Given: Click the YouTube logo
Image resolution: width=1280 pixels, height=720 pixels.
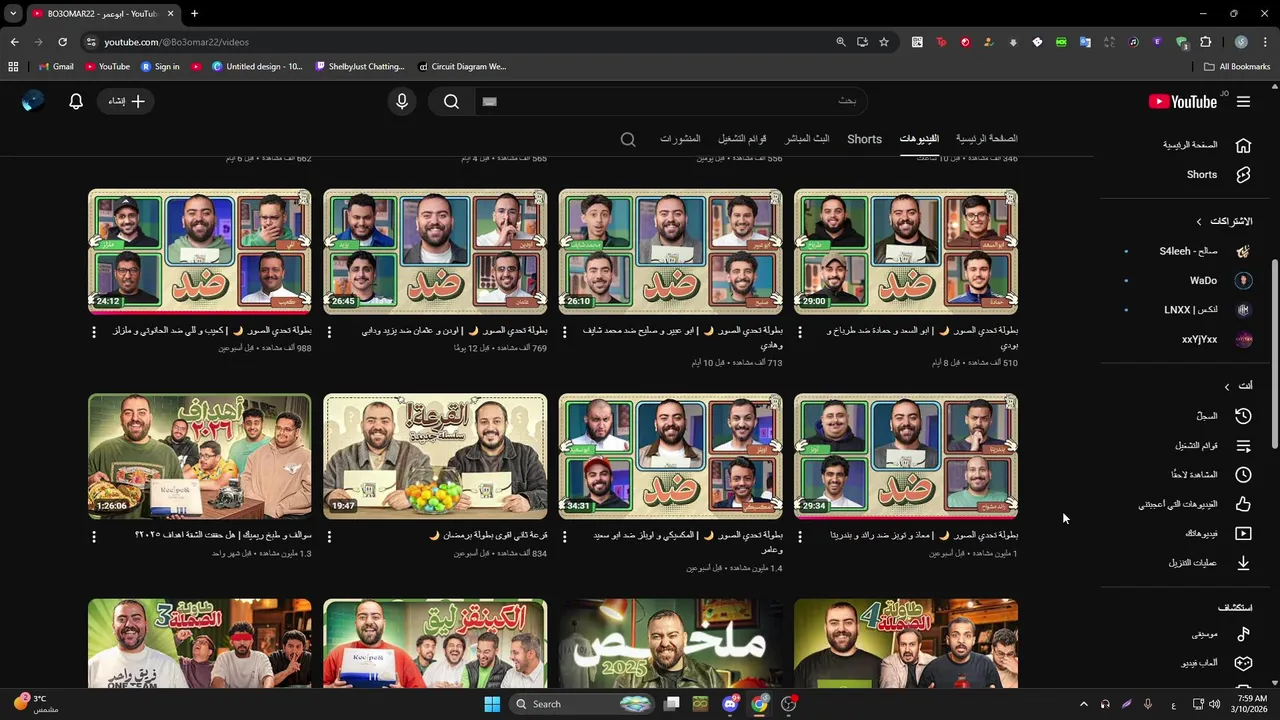Looking at the screenshot, I should tap(1183, 101).
